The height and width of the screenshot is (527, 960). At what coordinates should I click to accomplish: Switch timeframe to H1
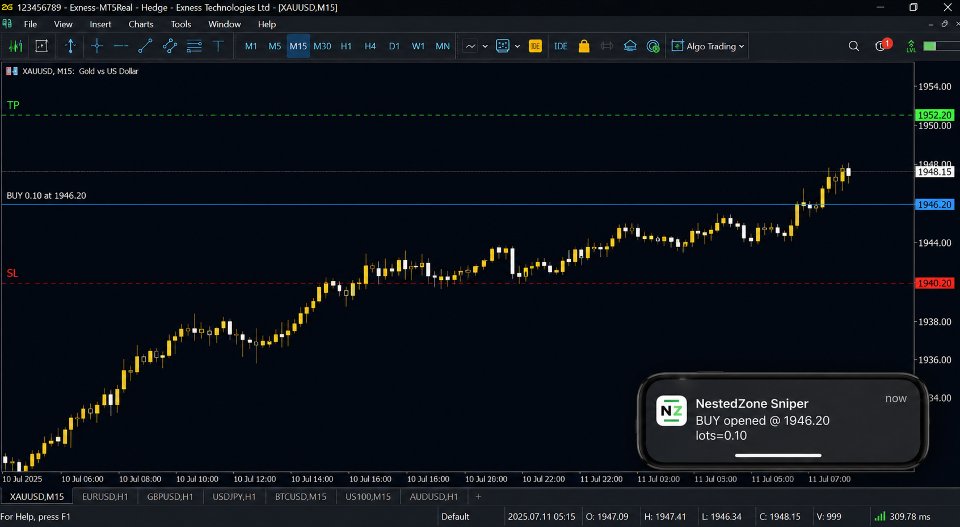346,46
